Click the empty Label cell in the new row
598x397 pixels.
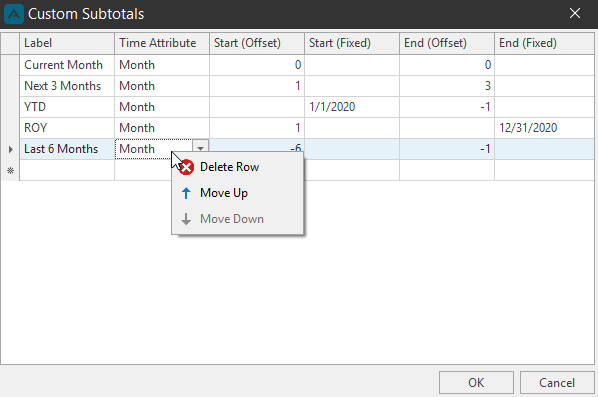pyautogui.click(x=67, y=170)
